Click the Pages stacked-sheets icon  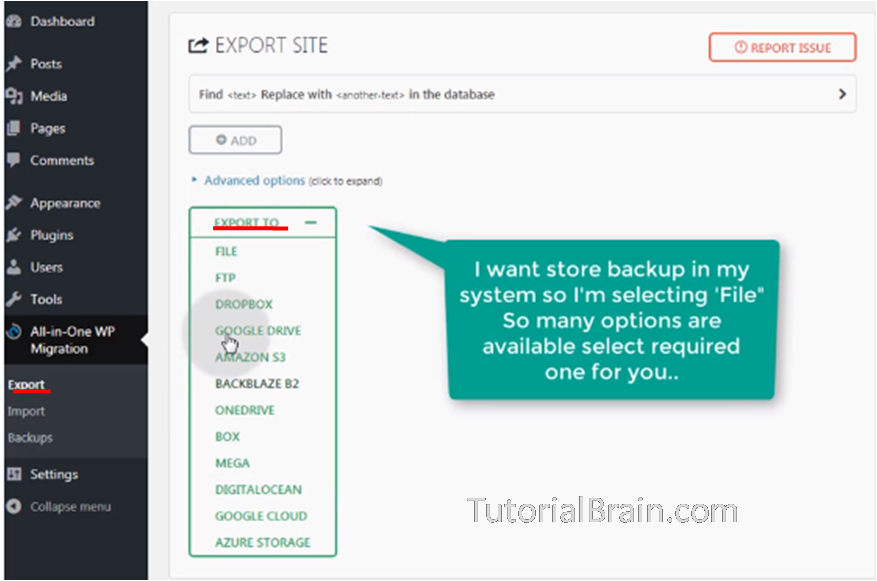[x=14, y=128]
